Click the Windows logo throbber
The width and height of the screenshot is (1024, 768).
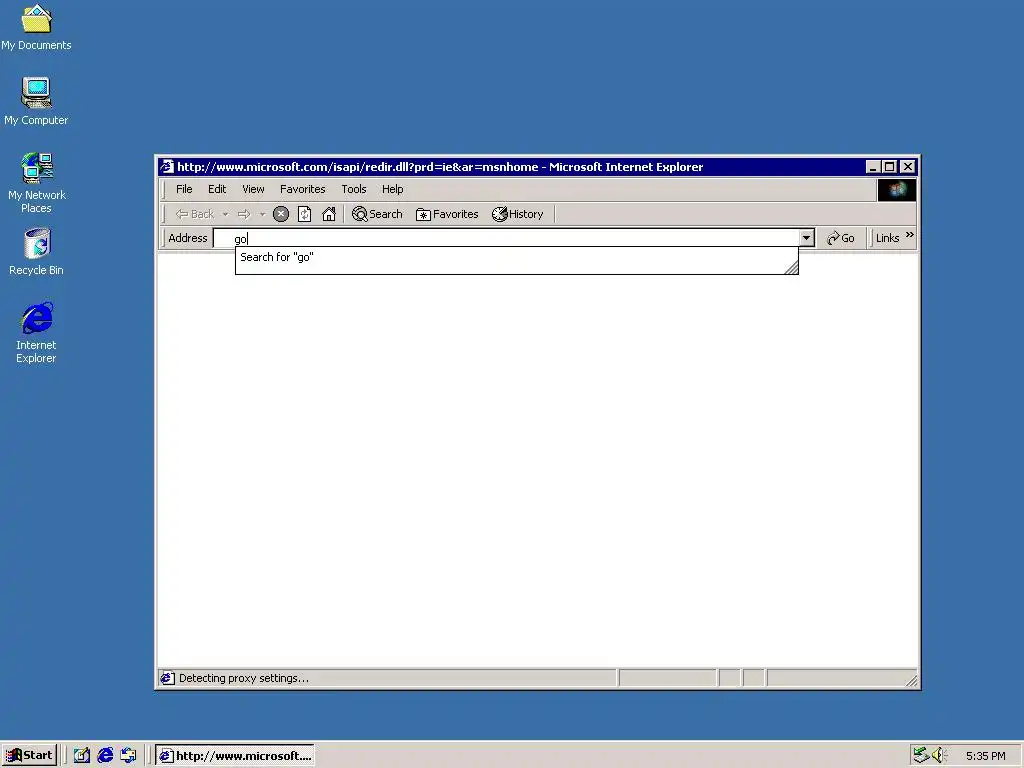point(897,190)
